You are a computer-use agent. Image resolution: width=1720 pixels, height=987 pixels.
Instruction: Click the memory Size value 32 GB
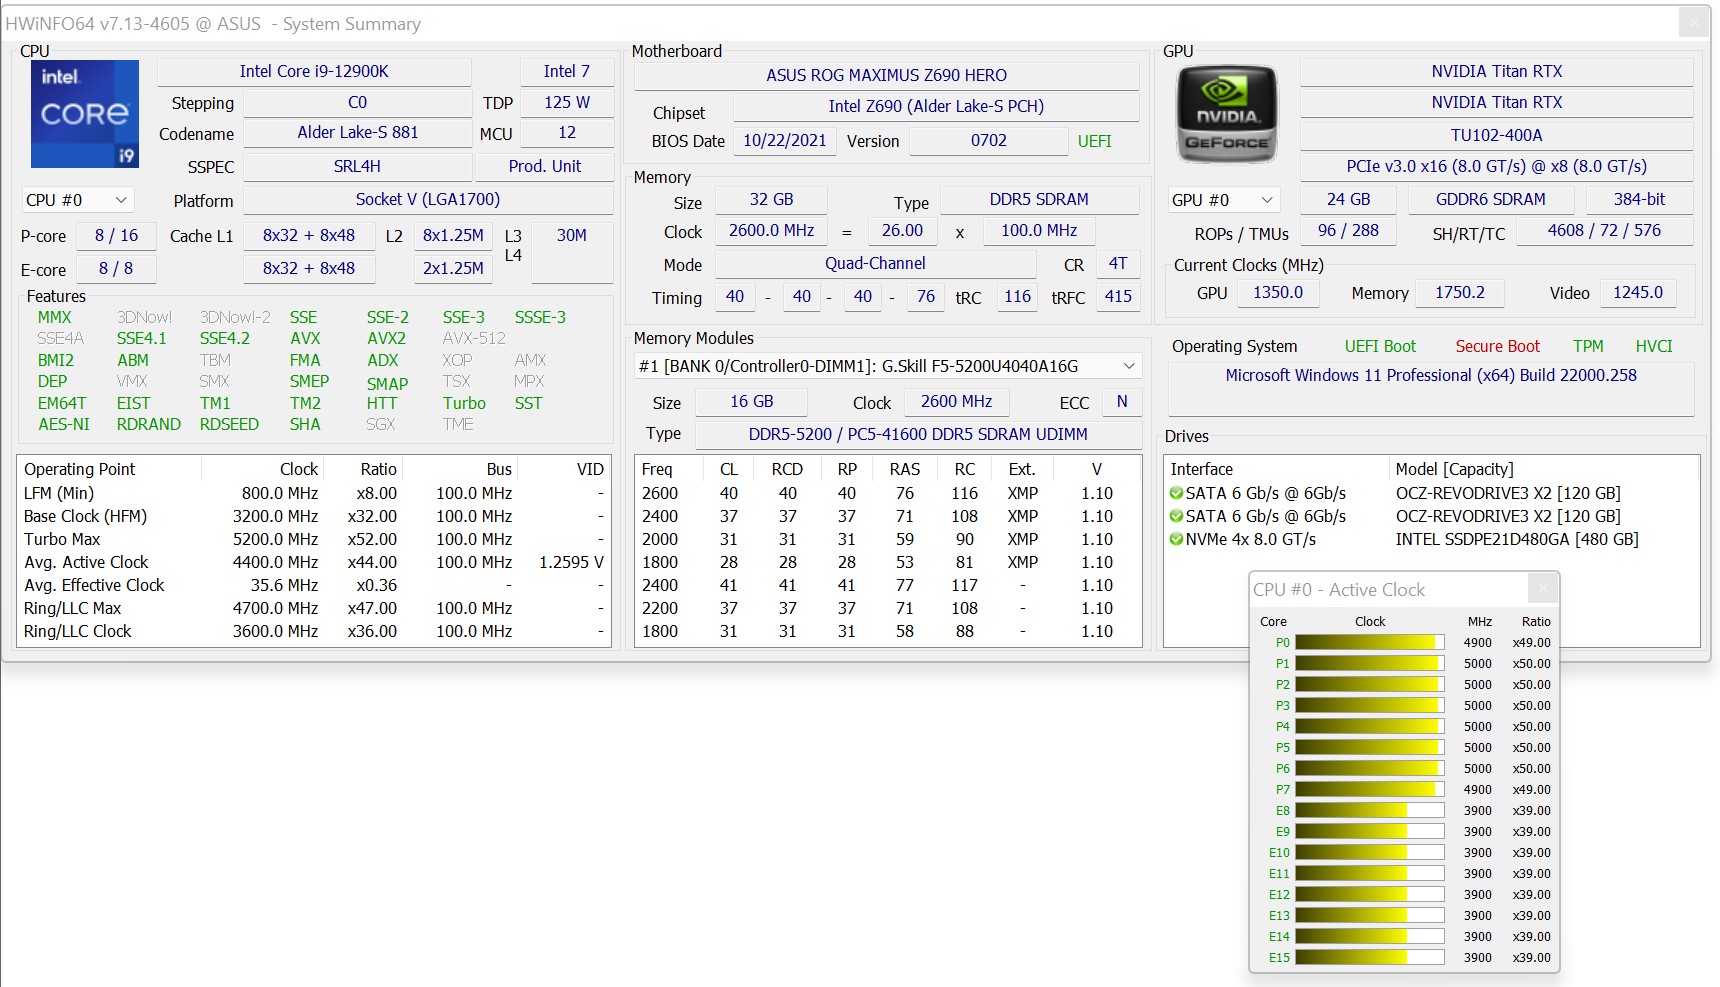click(x=772, y=200)
